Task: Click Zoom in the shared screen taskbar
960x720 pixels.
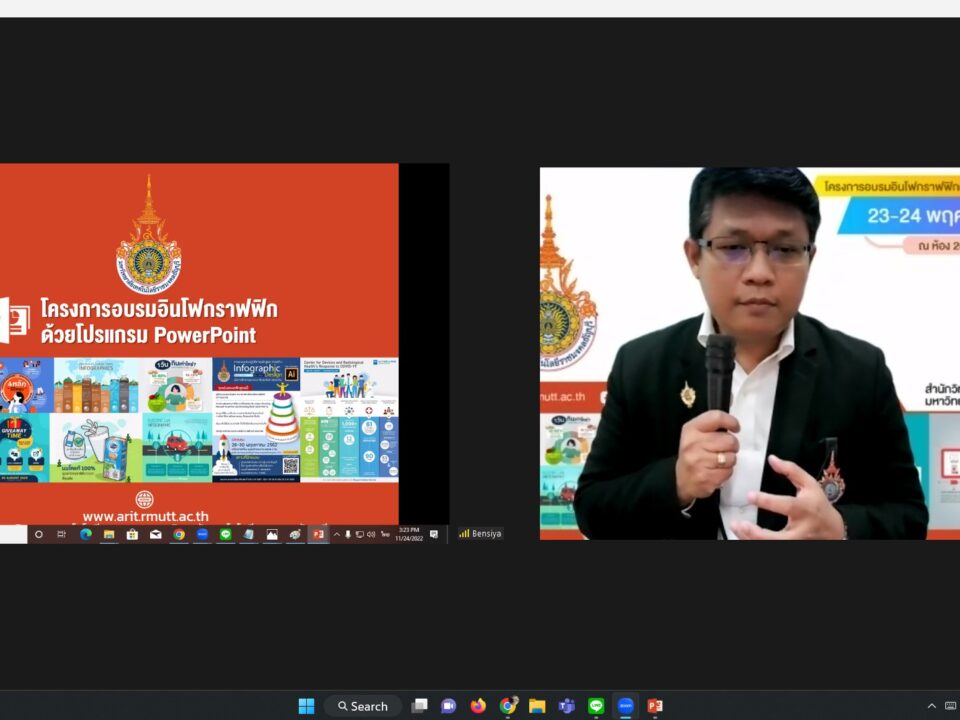Action: click(202, 534)
